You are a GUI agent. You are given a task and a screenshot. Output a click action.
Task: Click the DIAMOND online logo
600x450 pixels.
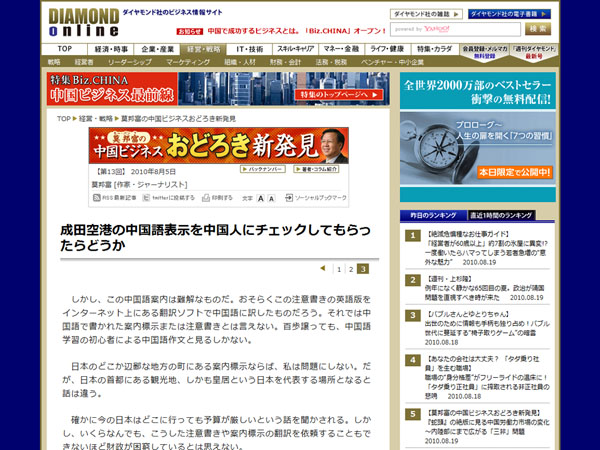(x=82, y=21)
